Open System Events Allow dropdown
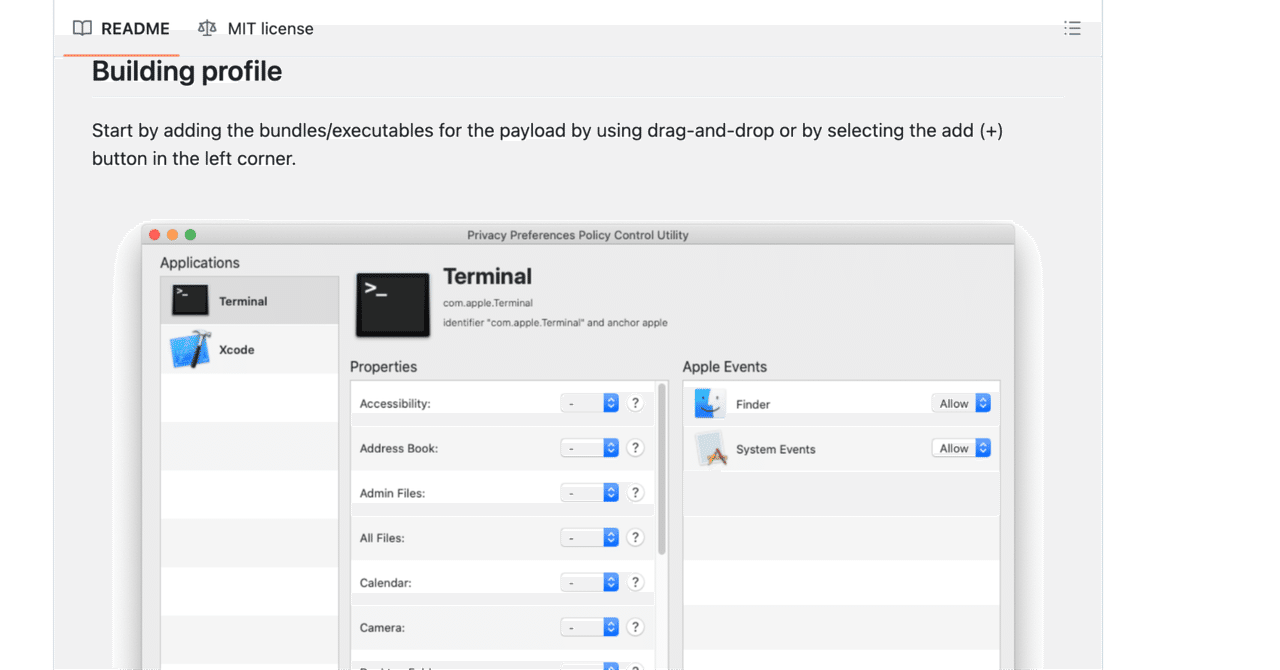 pyautogui.click(x=961, y=448)
